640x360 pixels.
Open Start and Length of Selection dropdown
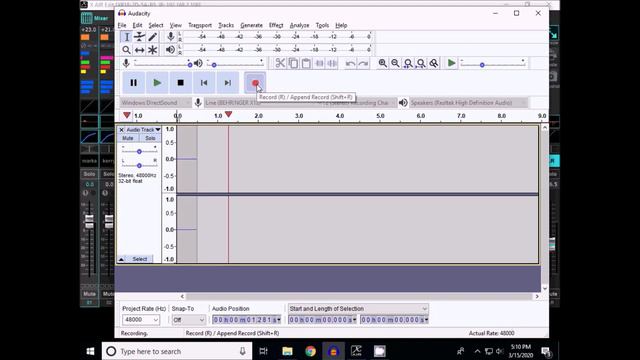(x=358, y=309)
